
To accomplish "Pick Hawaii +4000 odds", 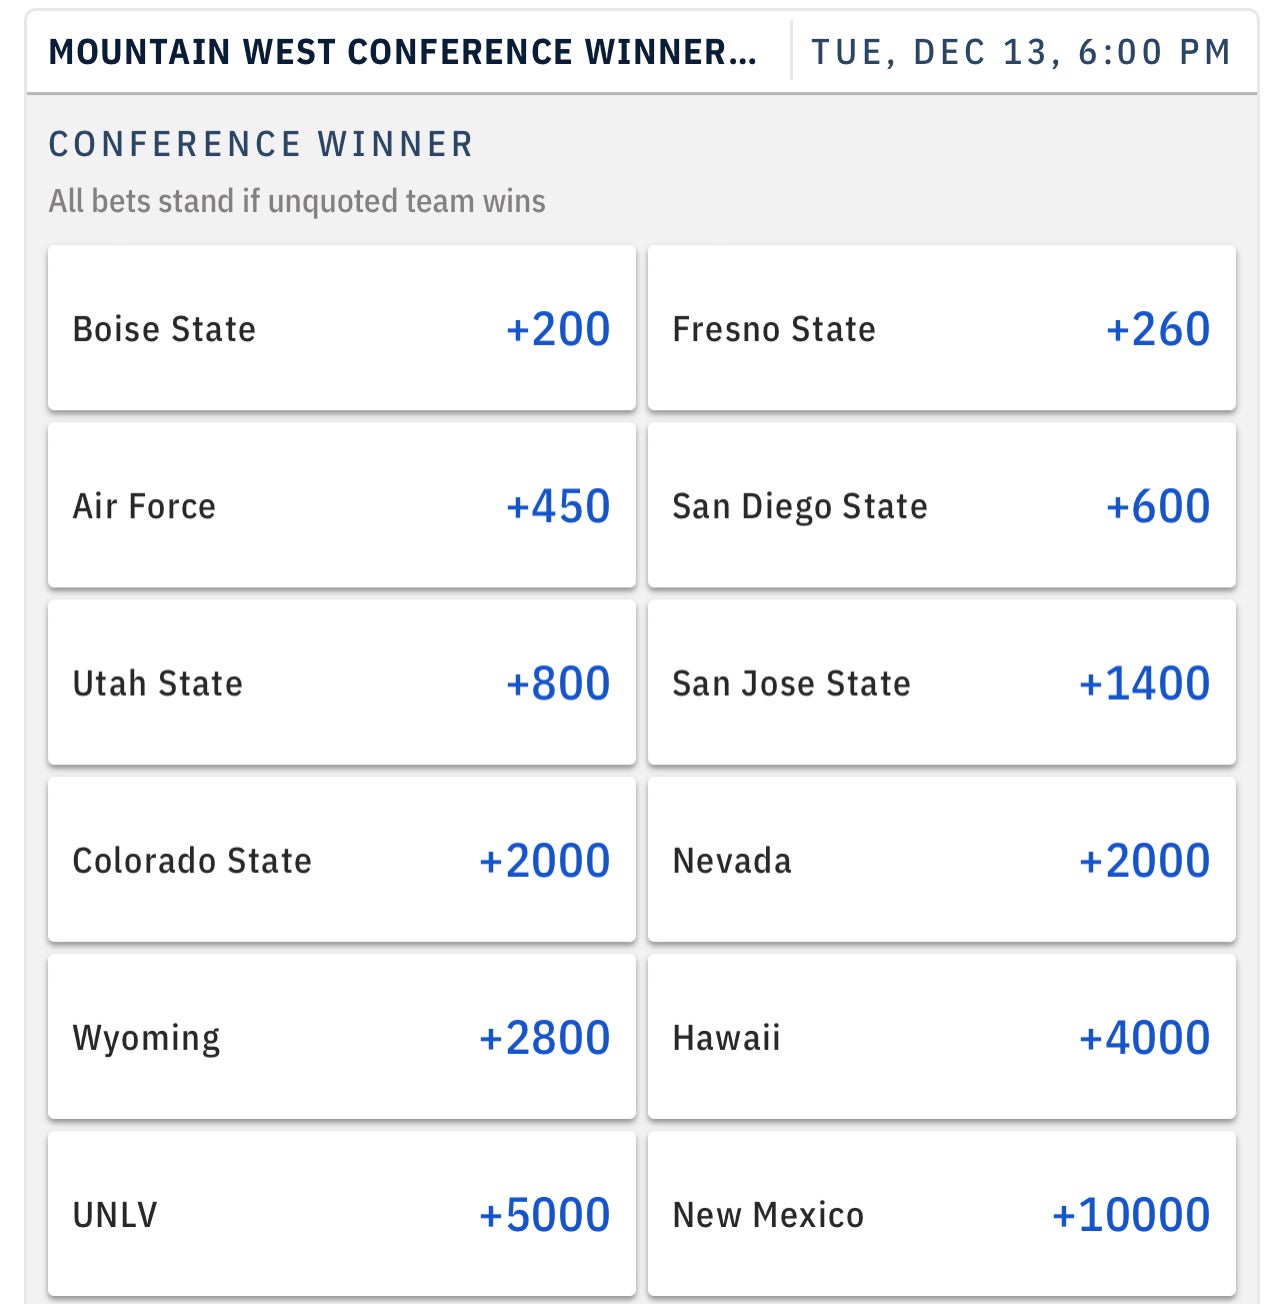I will (941, 1037).
